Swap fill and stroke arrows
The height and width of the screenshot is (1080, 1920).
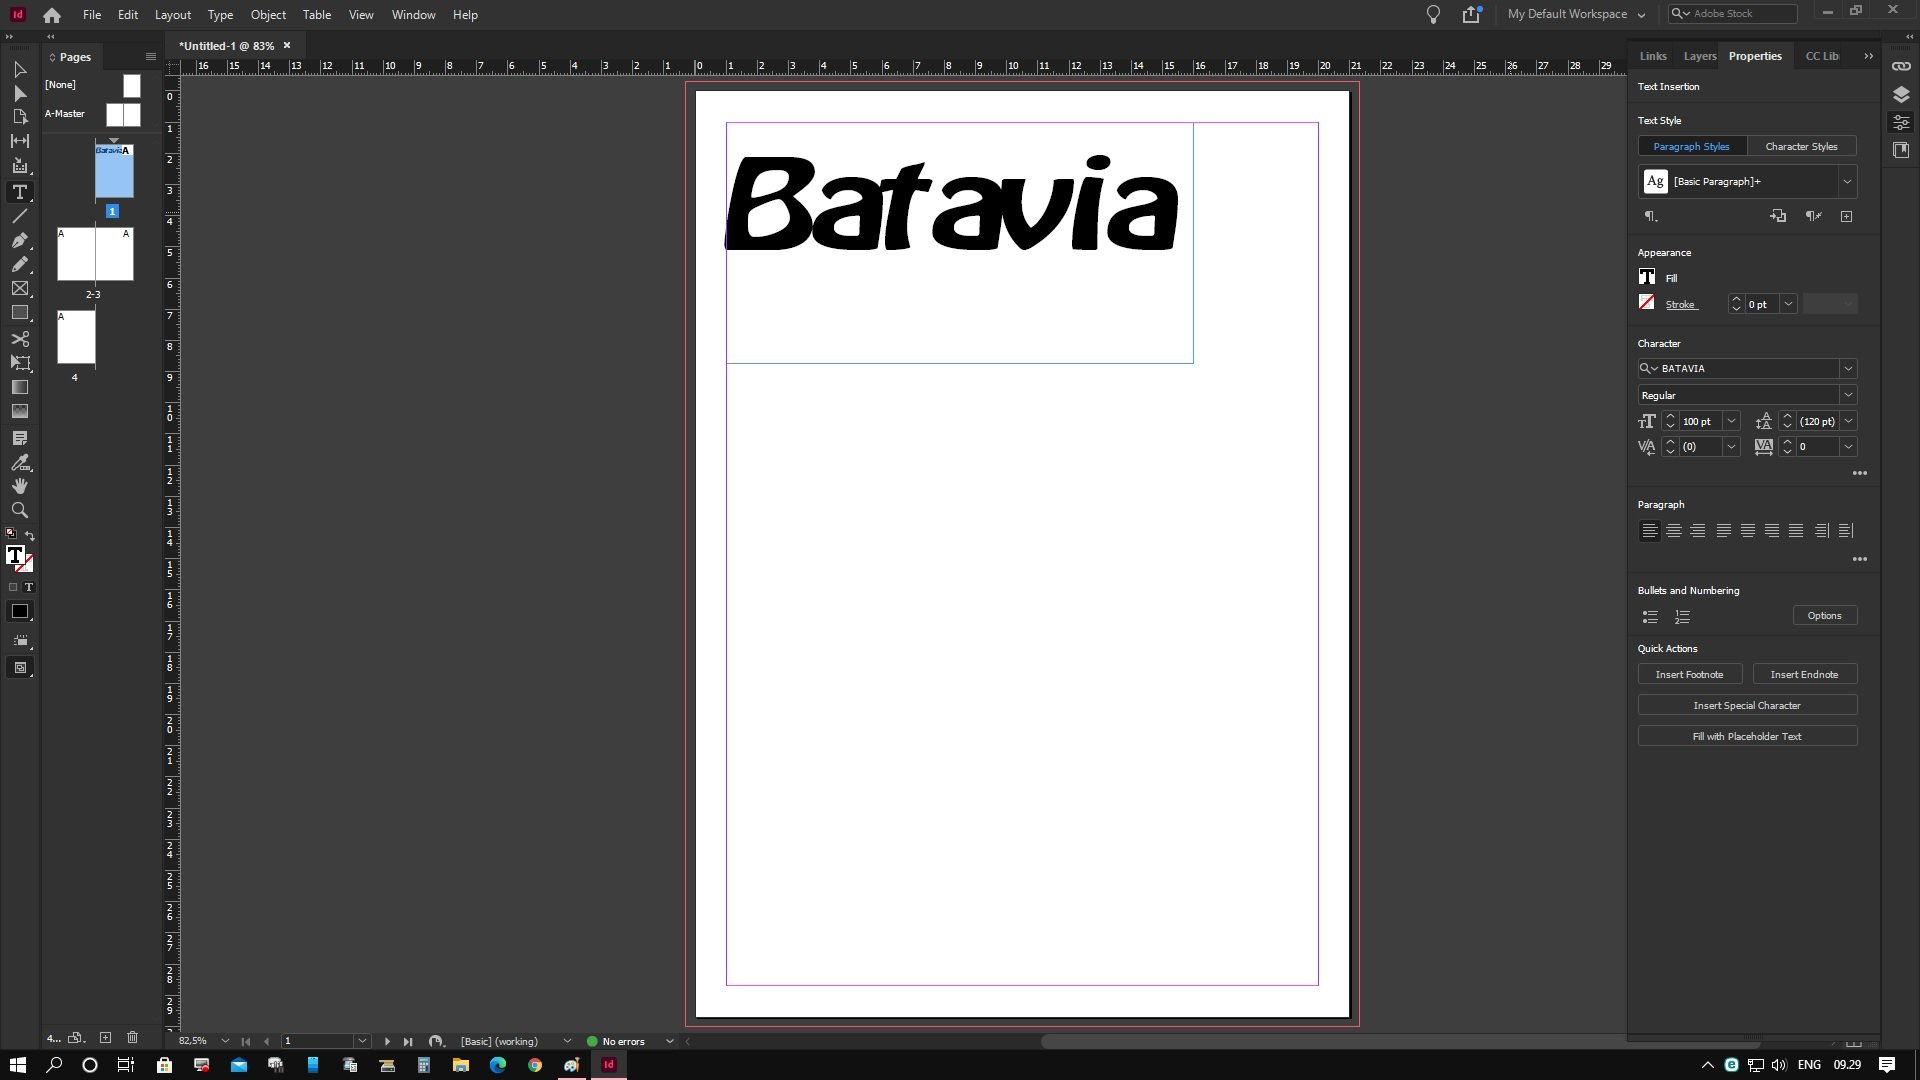point(29,535)
